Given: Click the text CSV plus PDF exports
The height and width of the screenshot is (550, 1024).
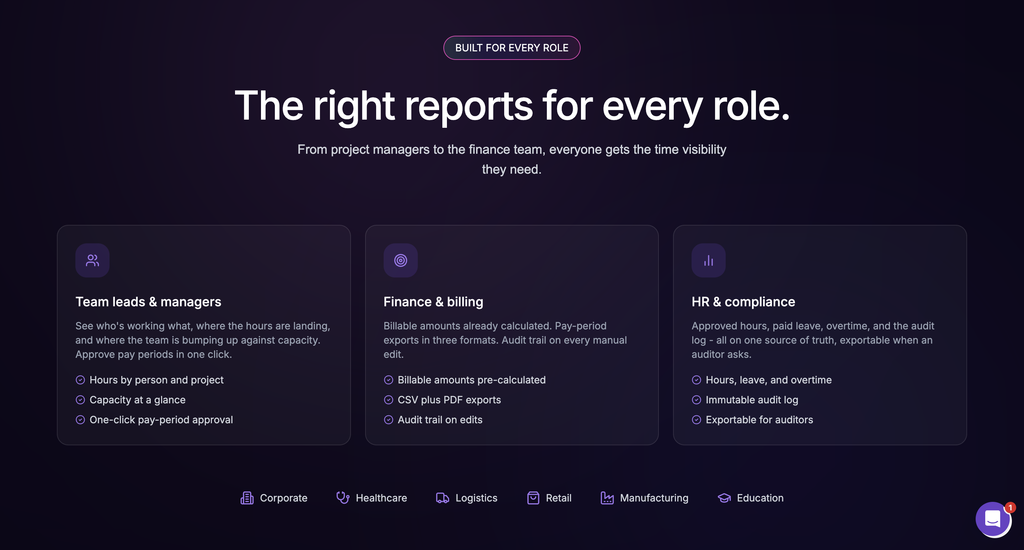Looking at the screenshot, I should tap(449, 400).
